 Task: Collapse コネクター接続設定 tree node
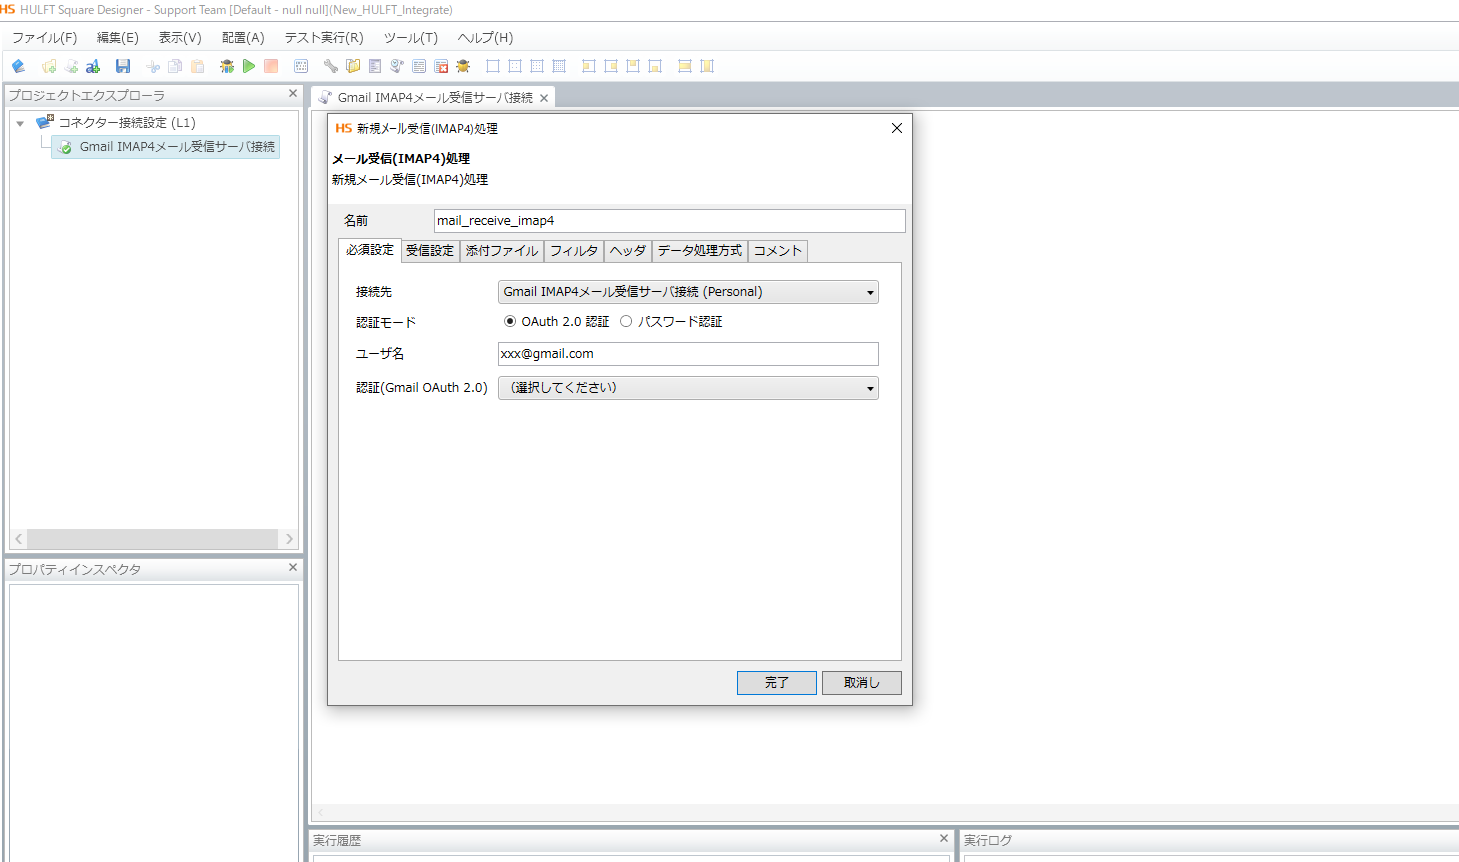[x=20, y=123]
